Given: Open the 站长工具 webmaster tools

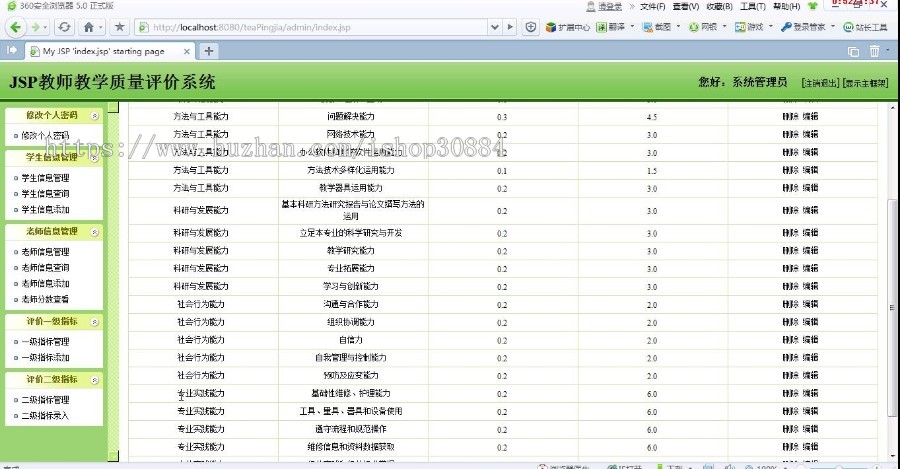Looking at the screenshot, I should [865, 27].
